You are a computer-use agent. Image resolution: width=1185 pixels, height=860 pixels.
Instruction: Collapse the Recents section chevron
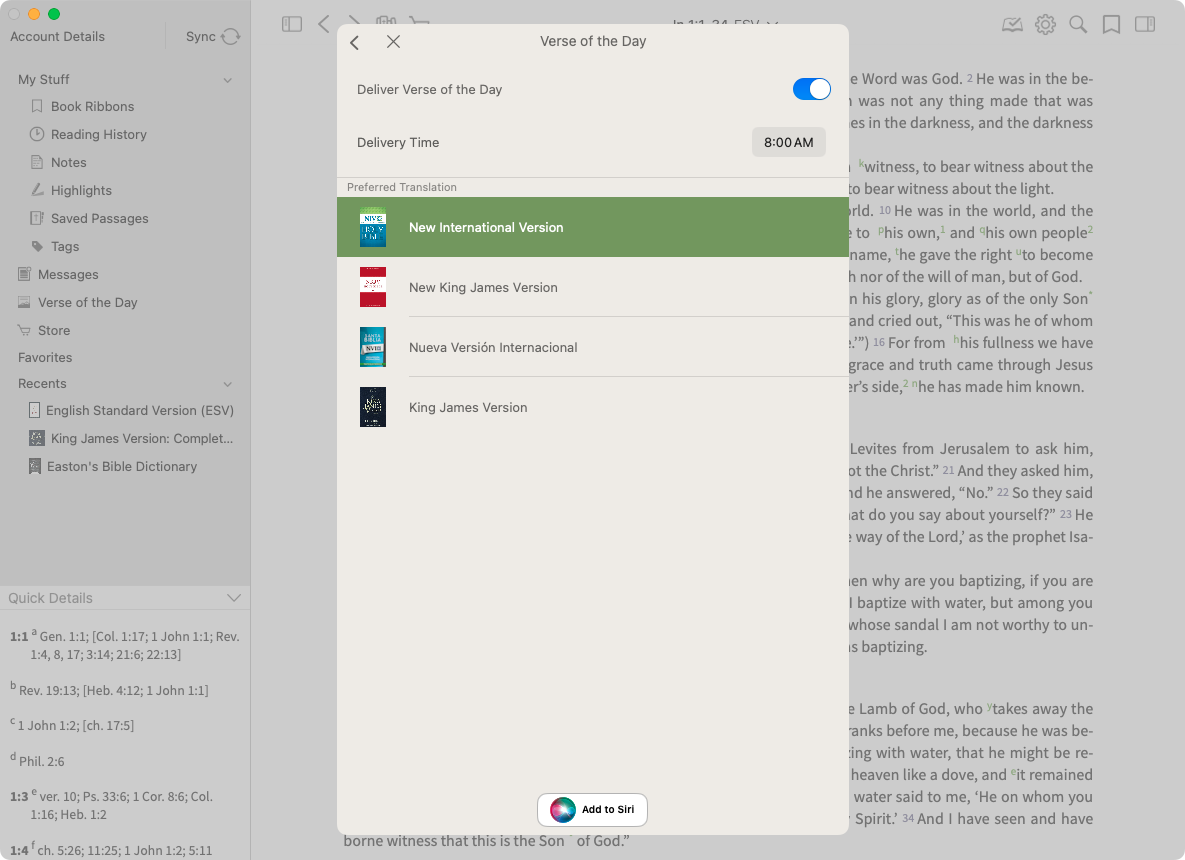coord(227,384)
